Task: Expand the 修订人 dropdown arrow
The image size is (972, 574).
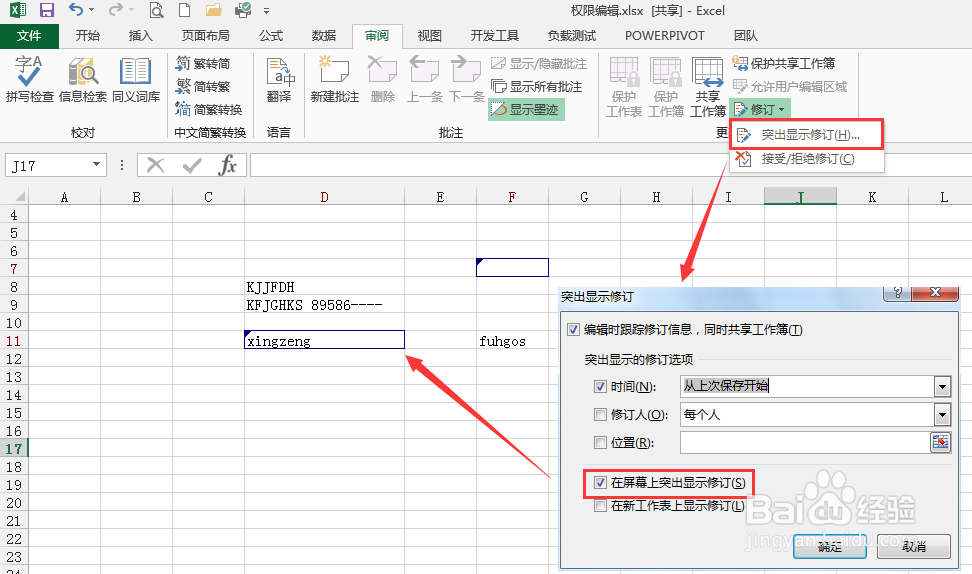Action: [x=942, y=415]
